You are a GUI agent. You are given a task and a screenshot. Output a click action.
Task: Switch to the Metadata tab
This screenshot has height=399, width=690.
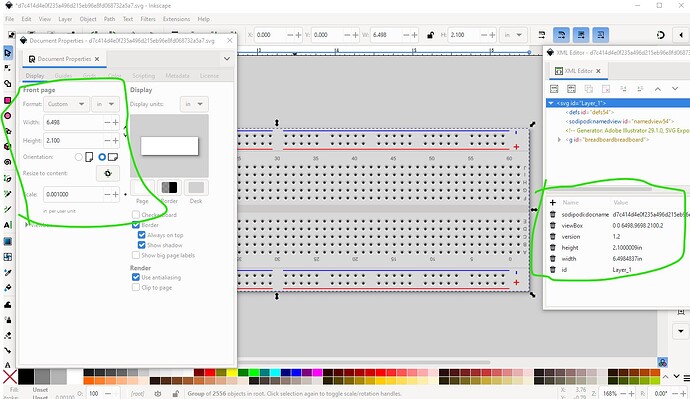tap(177, 76)
